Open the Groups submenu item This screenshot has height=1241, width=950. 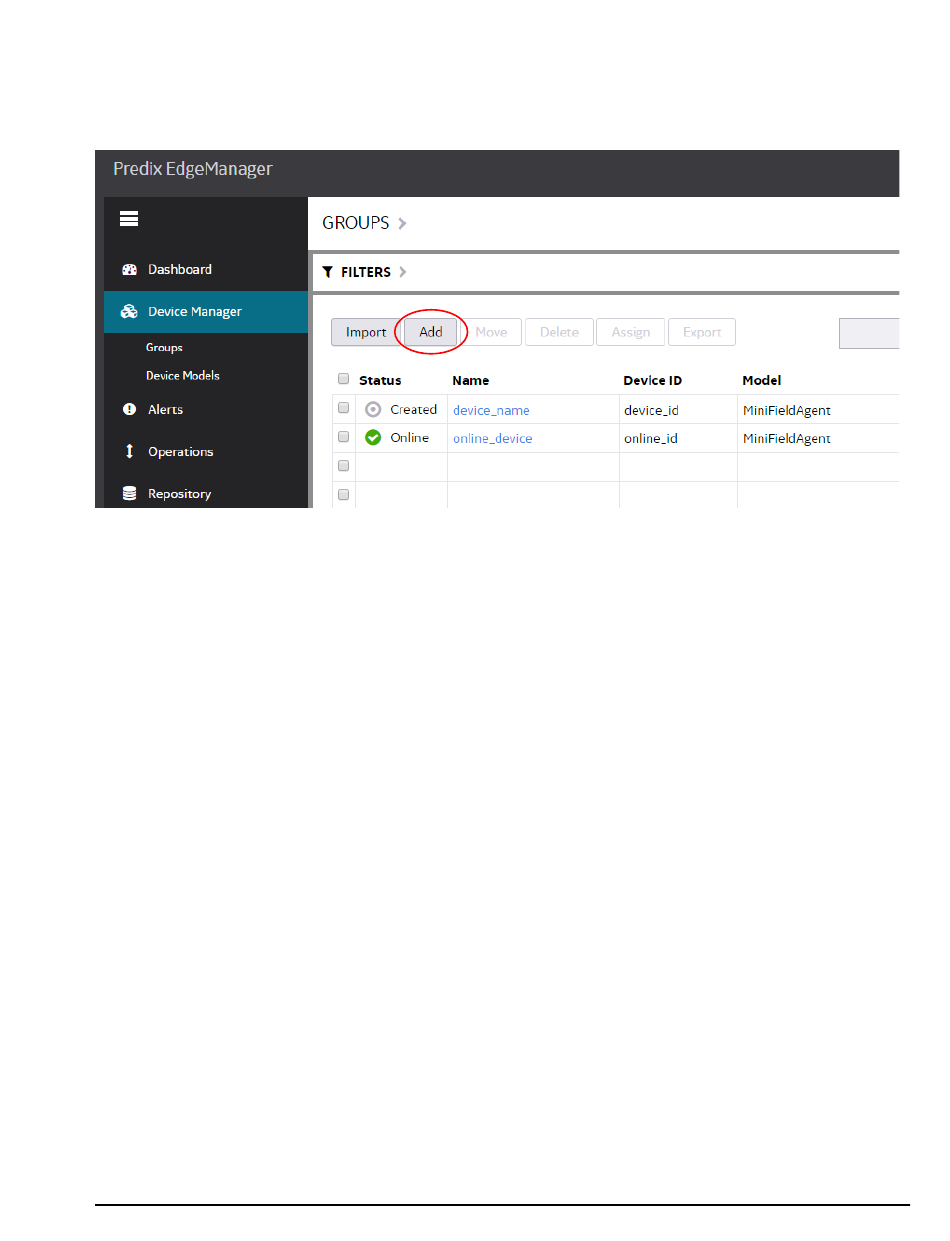tap(164, 347)
